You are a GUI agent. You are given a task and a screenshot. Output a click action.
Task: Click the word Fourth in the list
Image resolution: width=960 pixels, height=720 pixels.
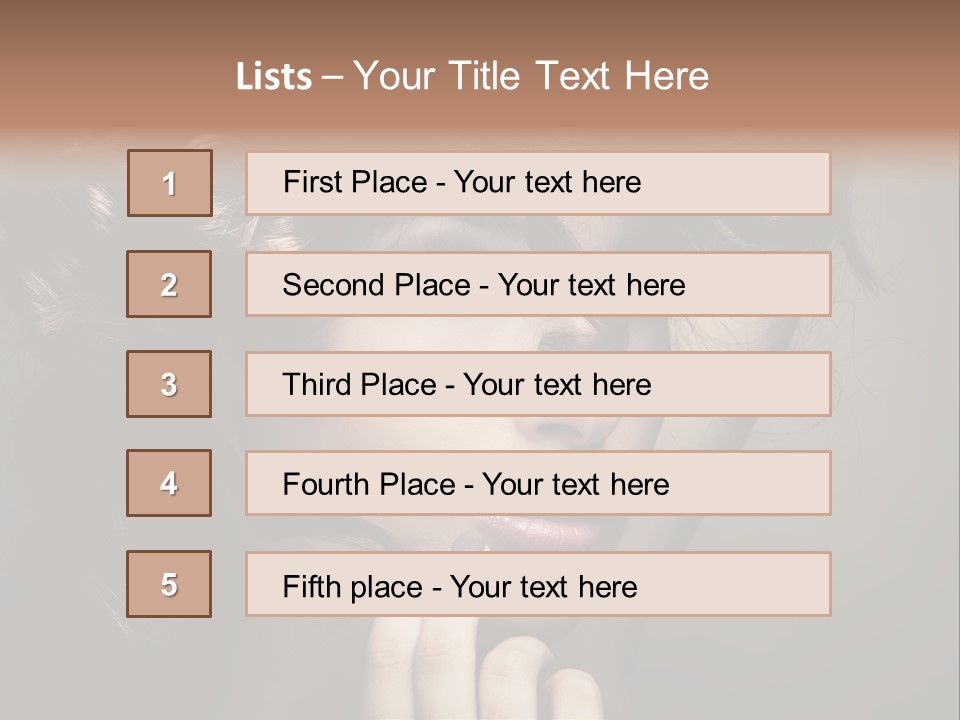point(327,485)
